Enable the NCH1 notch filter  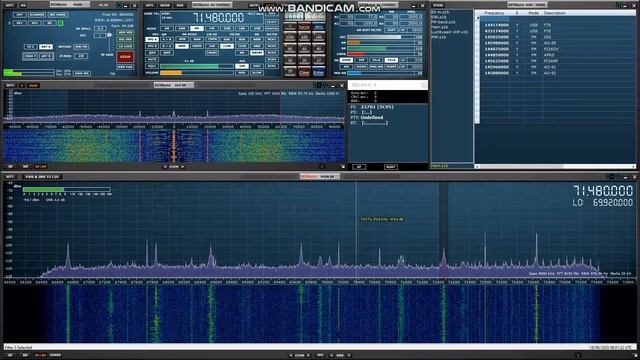(272, 40)
